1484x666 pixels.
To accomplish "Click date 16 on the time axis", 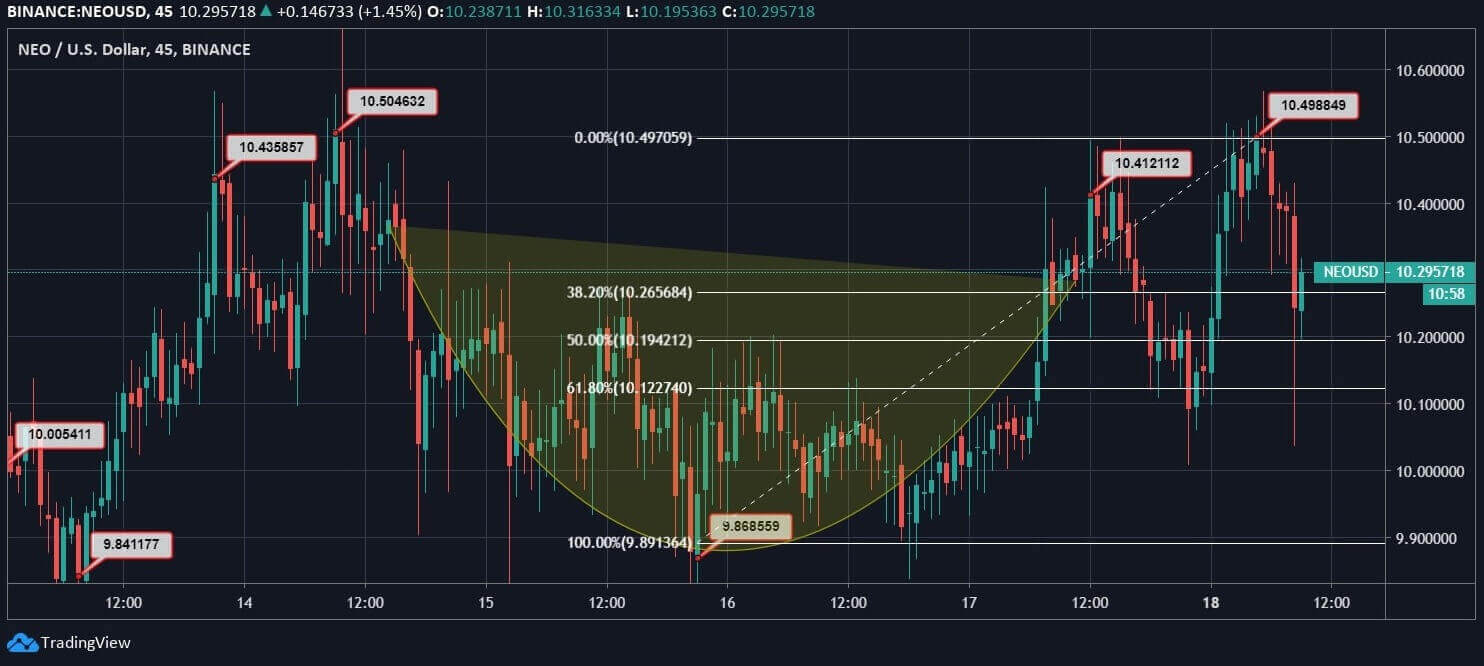I will 727,603.
